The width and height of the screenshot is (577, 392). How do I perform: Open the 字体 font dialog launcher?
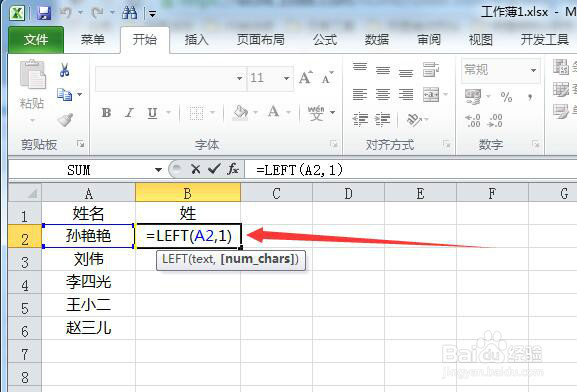334,144
